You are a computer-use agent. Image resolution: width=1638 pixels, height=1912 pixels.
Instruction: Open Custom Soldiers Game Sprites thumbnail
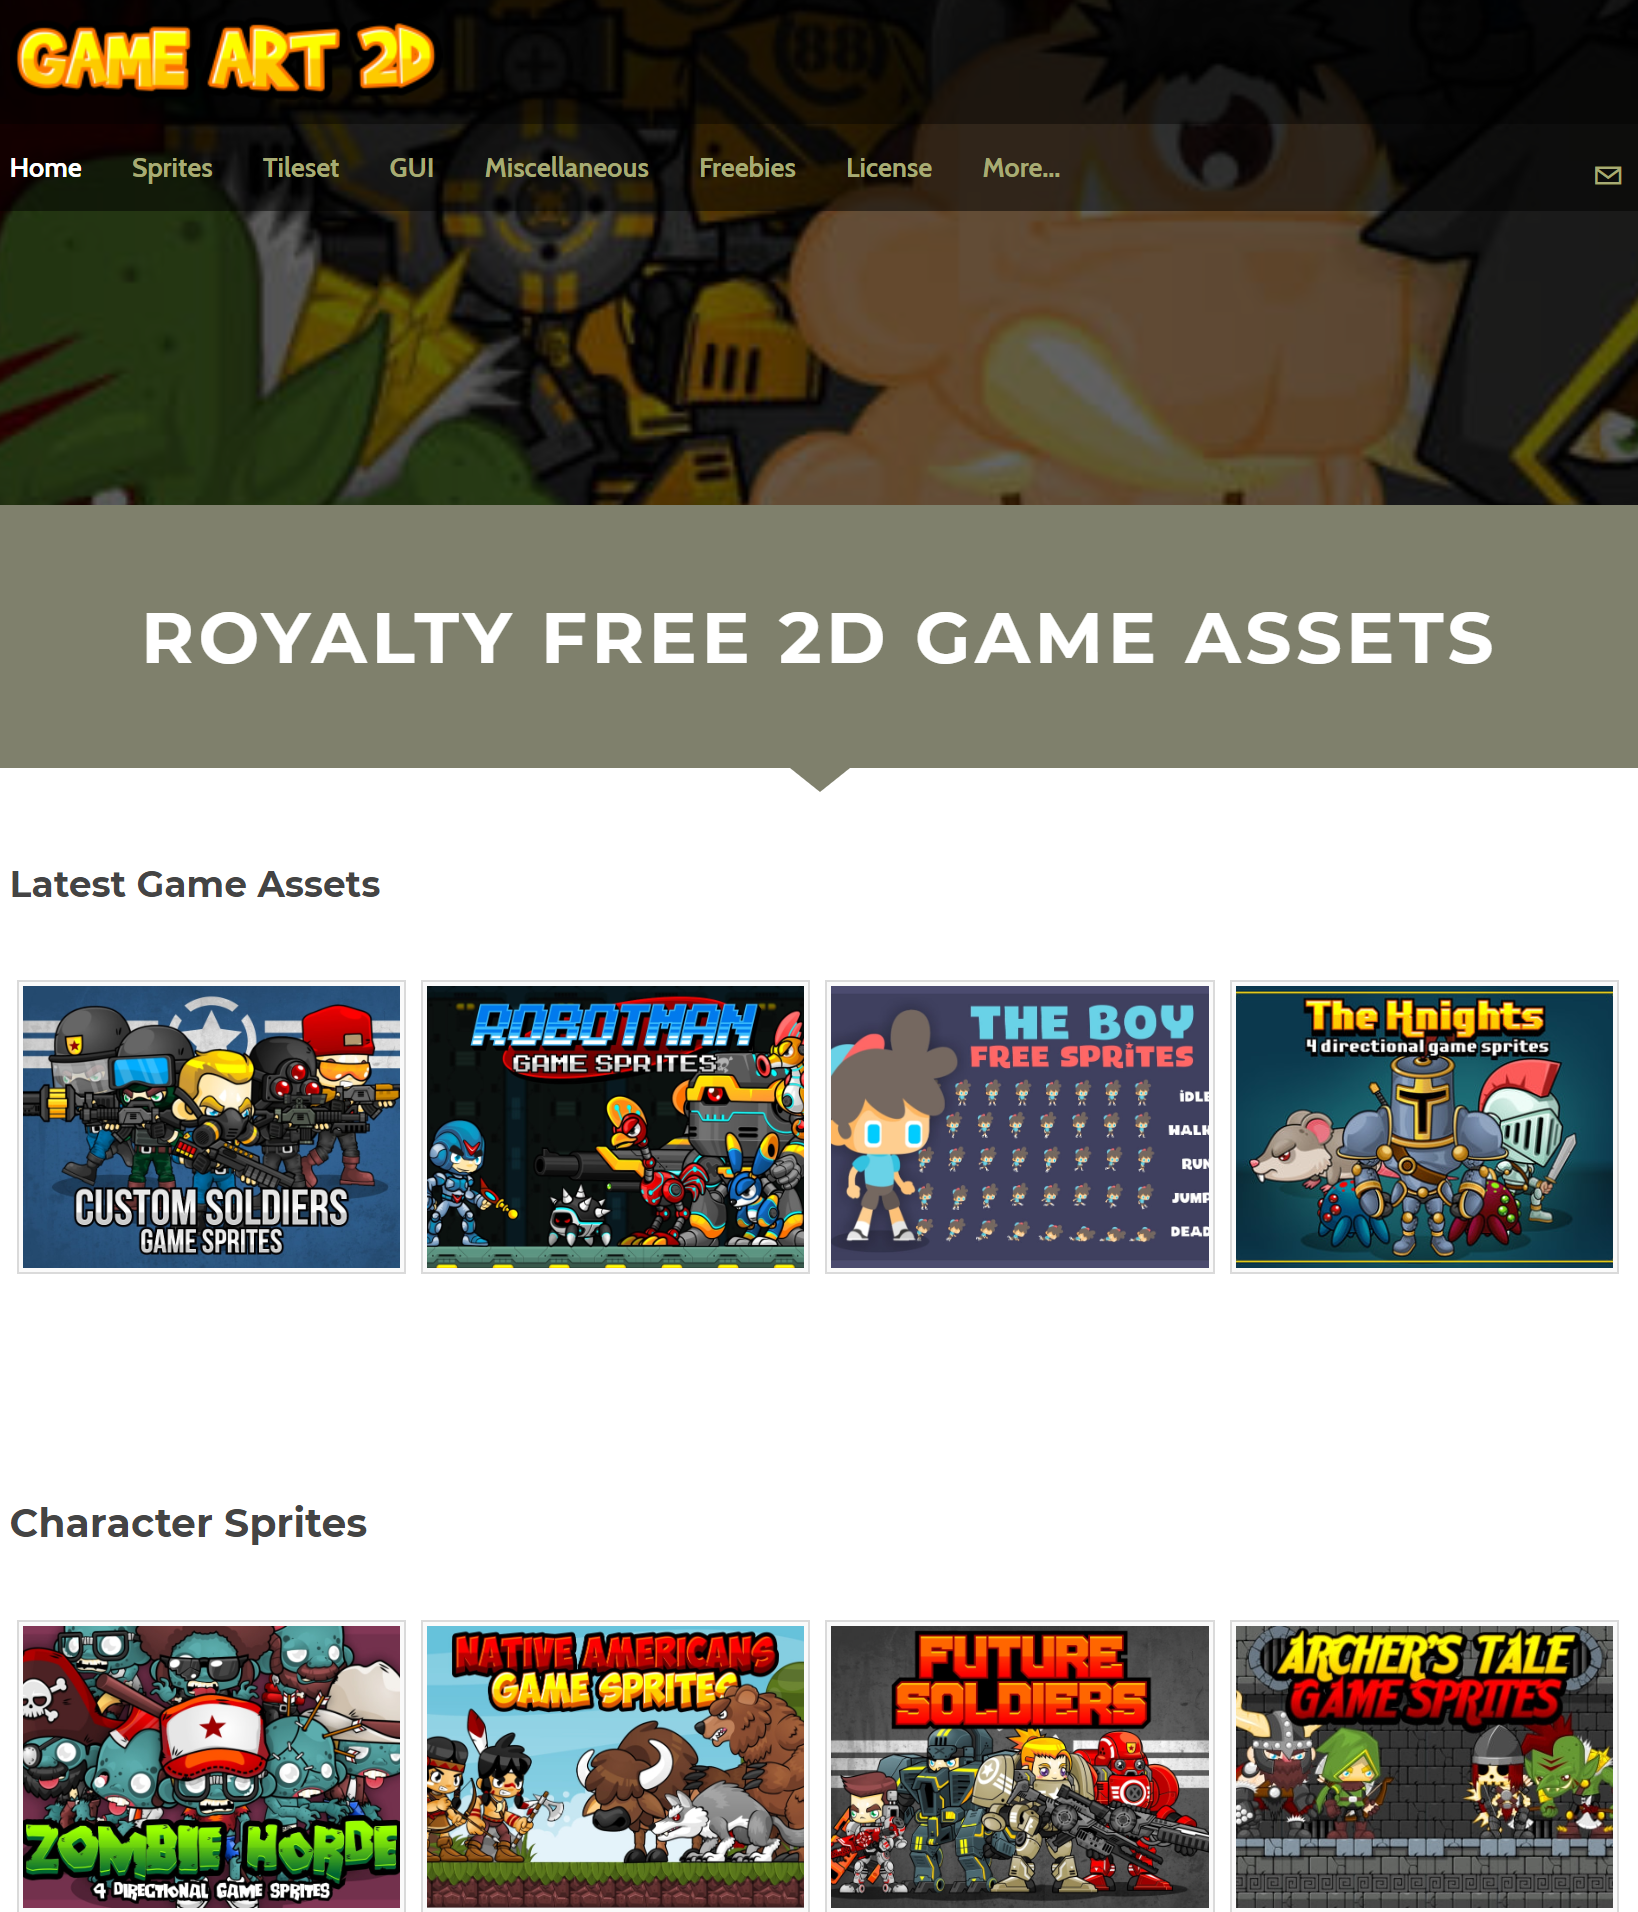211,1127
